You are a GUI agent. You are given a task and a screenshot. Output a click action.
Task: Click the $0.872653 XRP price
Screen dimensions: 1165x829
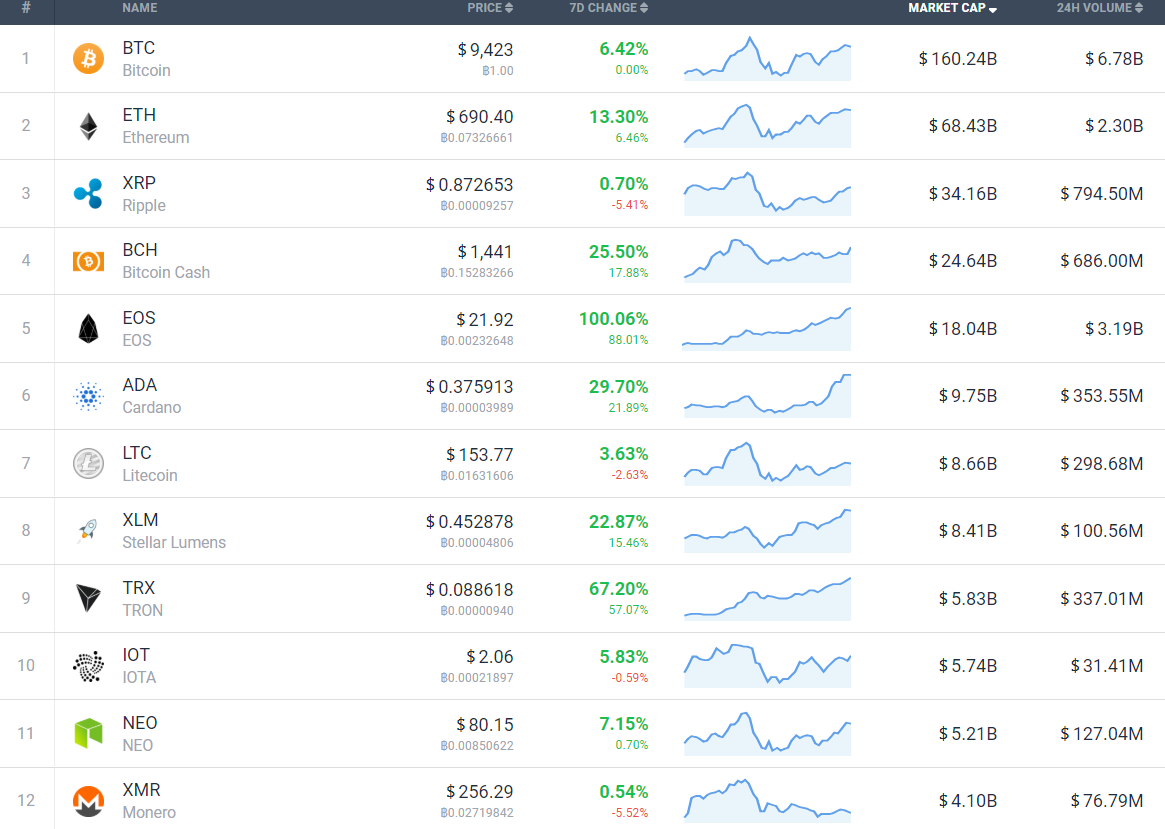pyautogui.click(x=470, y=185)
